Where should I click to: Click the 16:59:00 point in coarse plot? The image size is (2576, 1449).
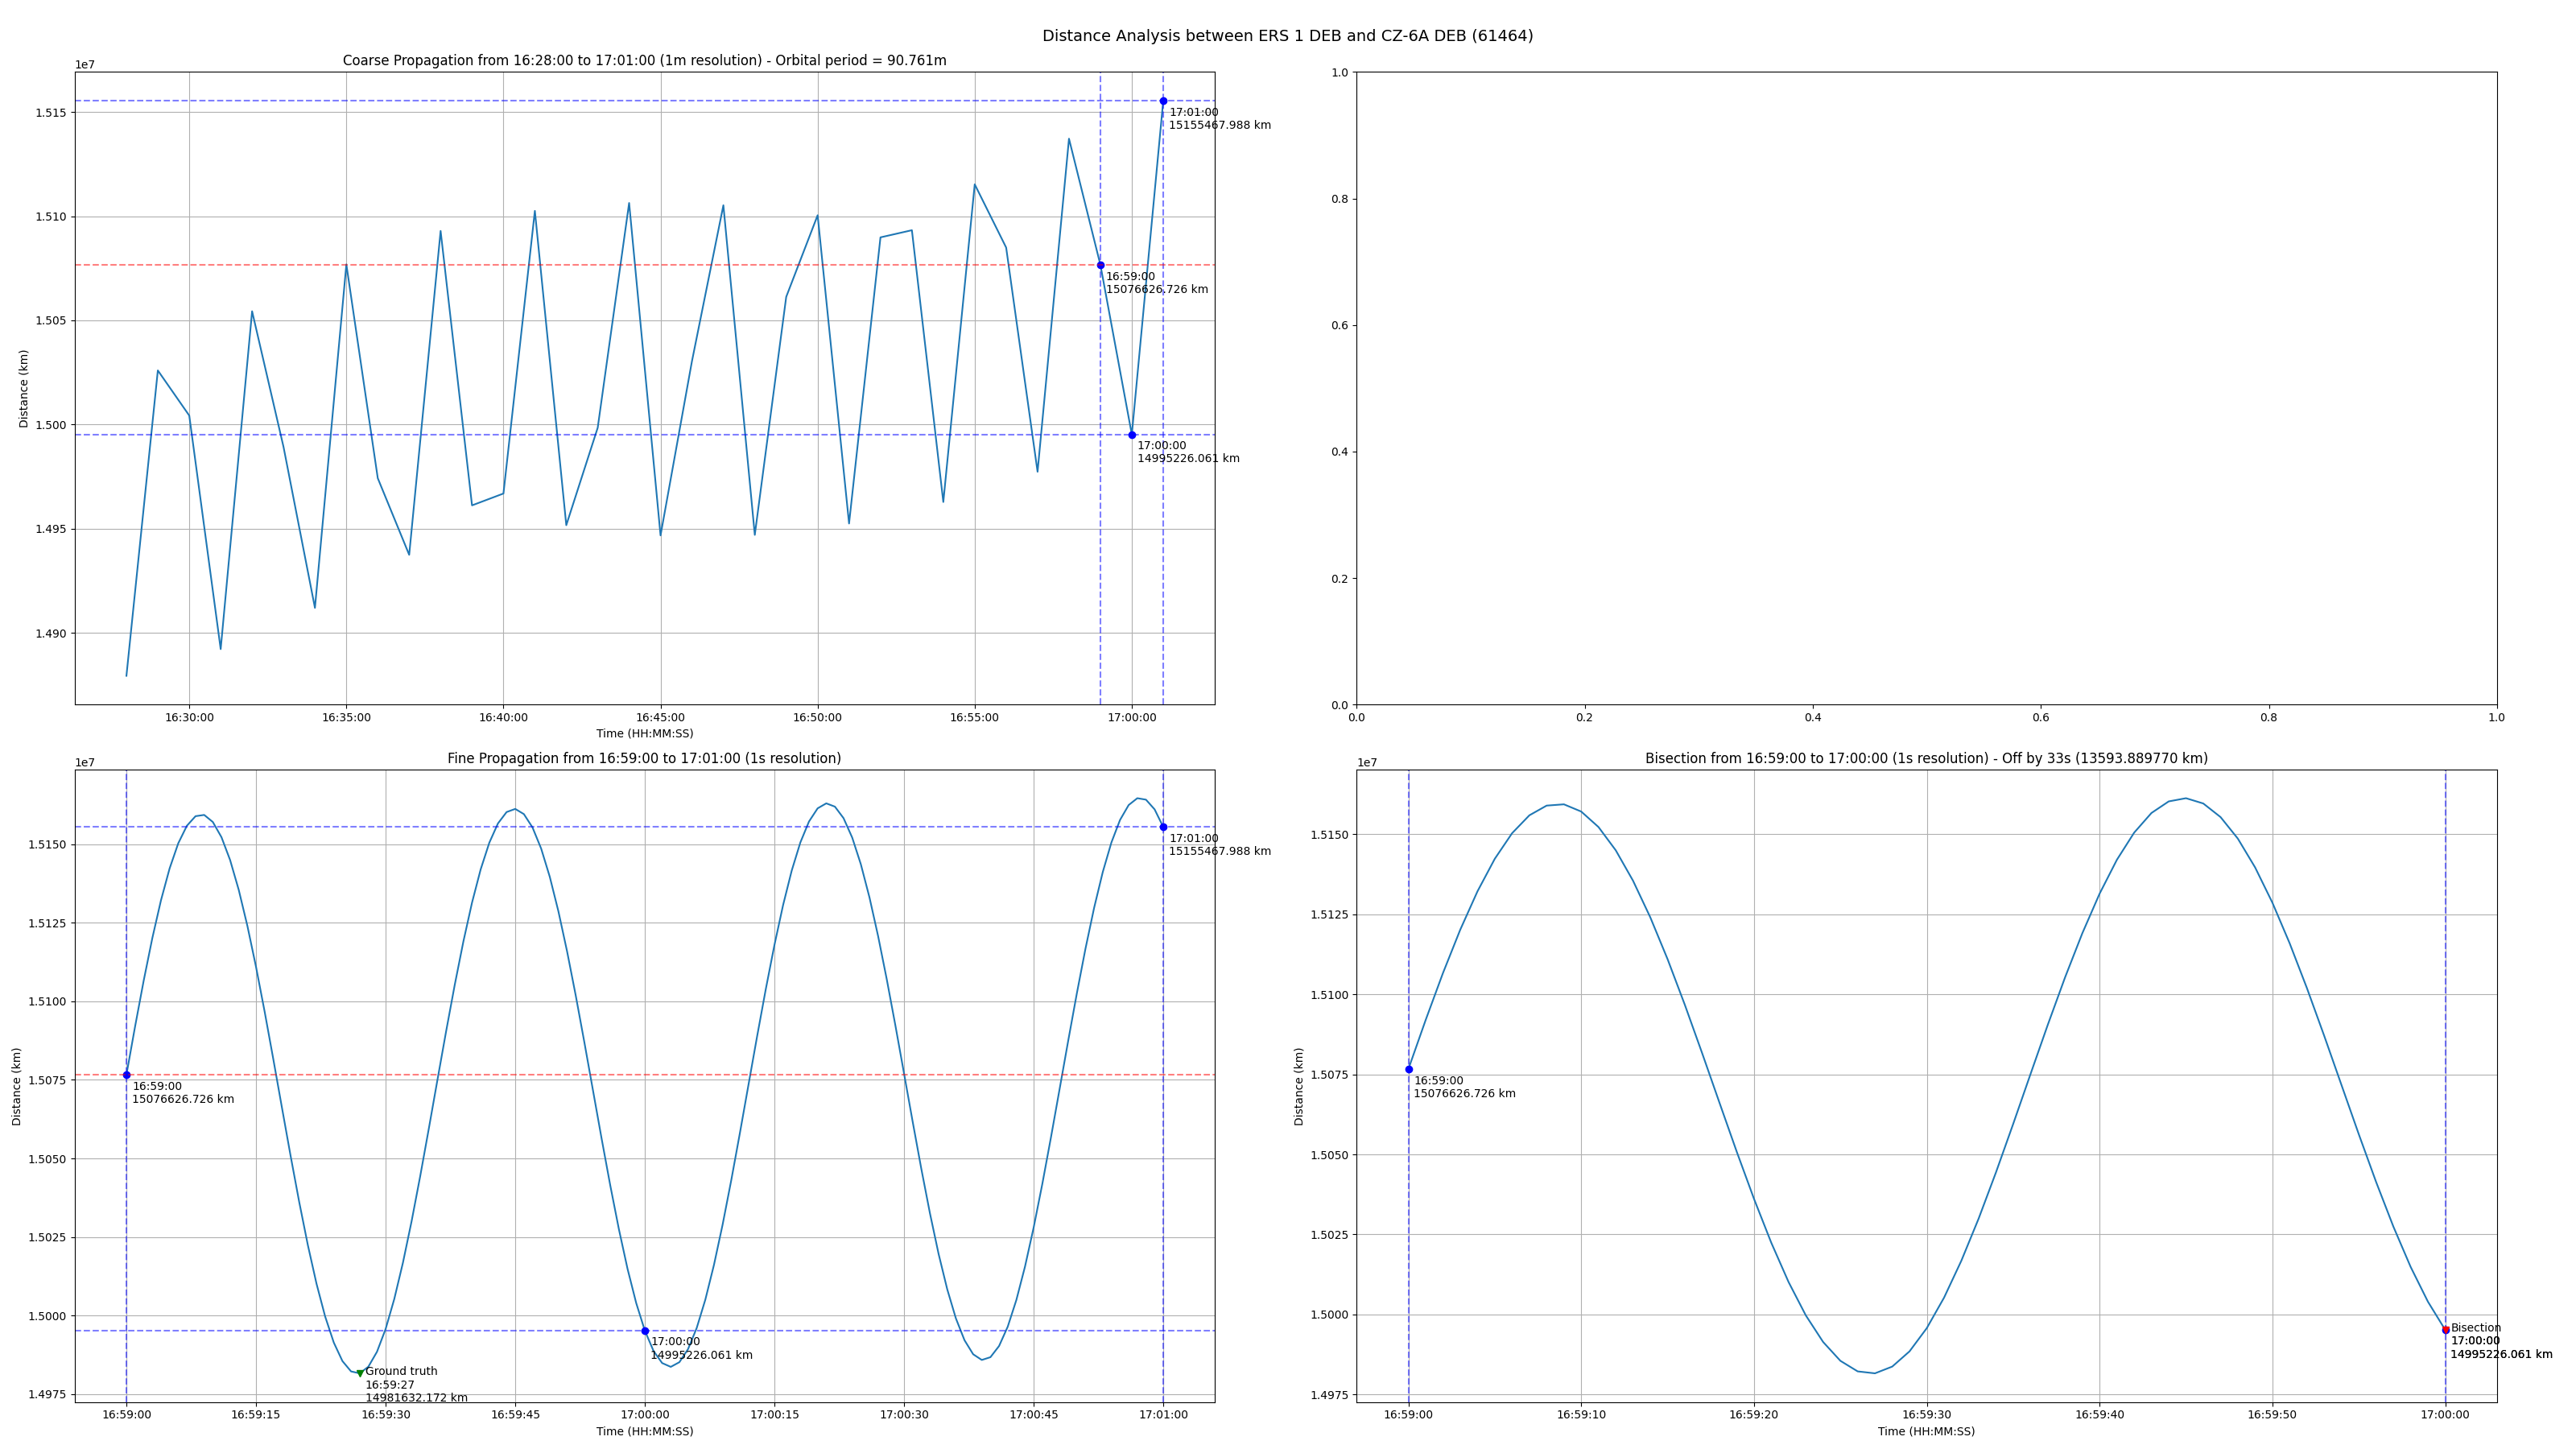click(1101, 265)
